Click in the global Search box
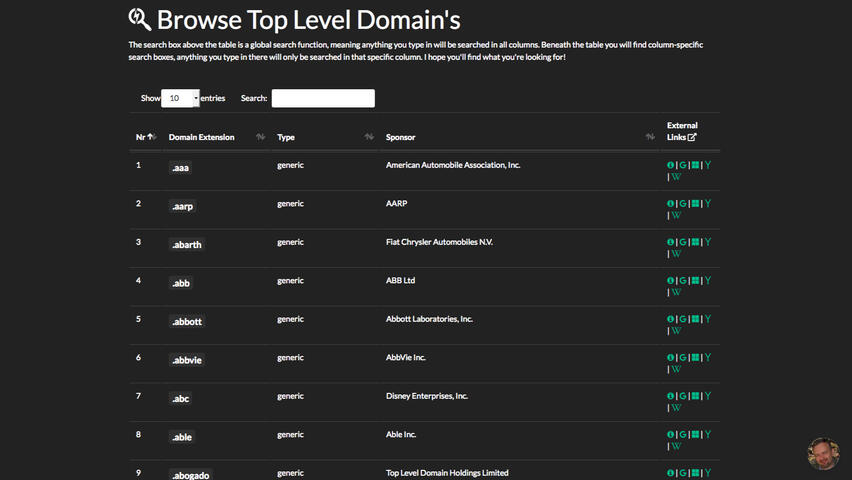 tap(323, 98)
